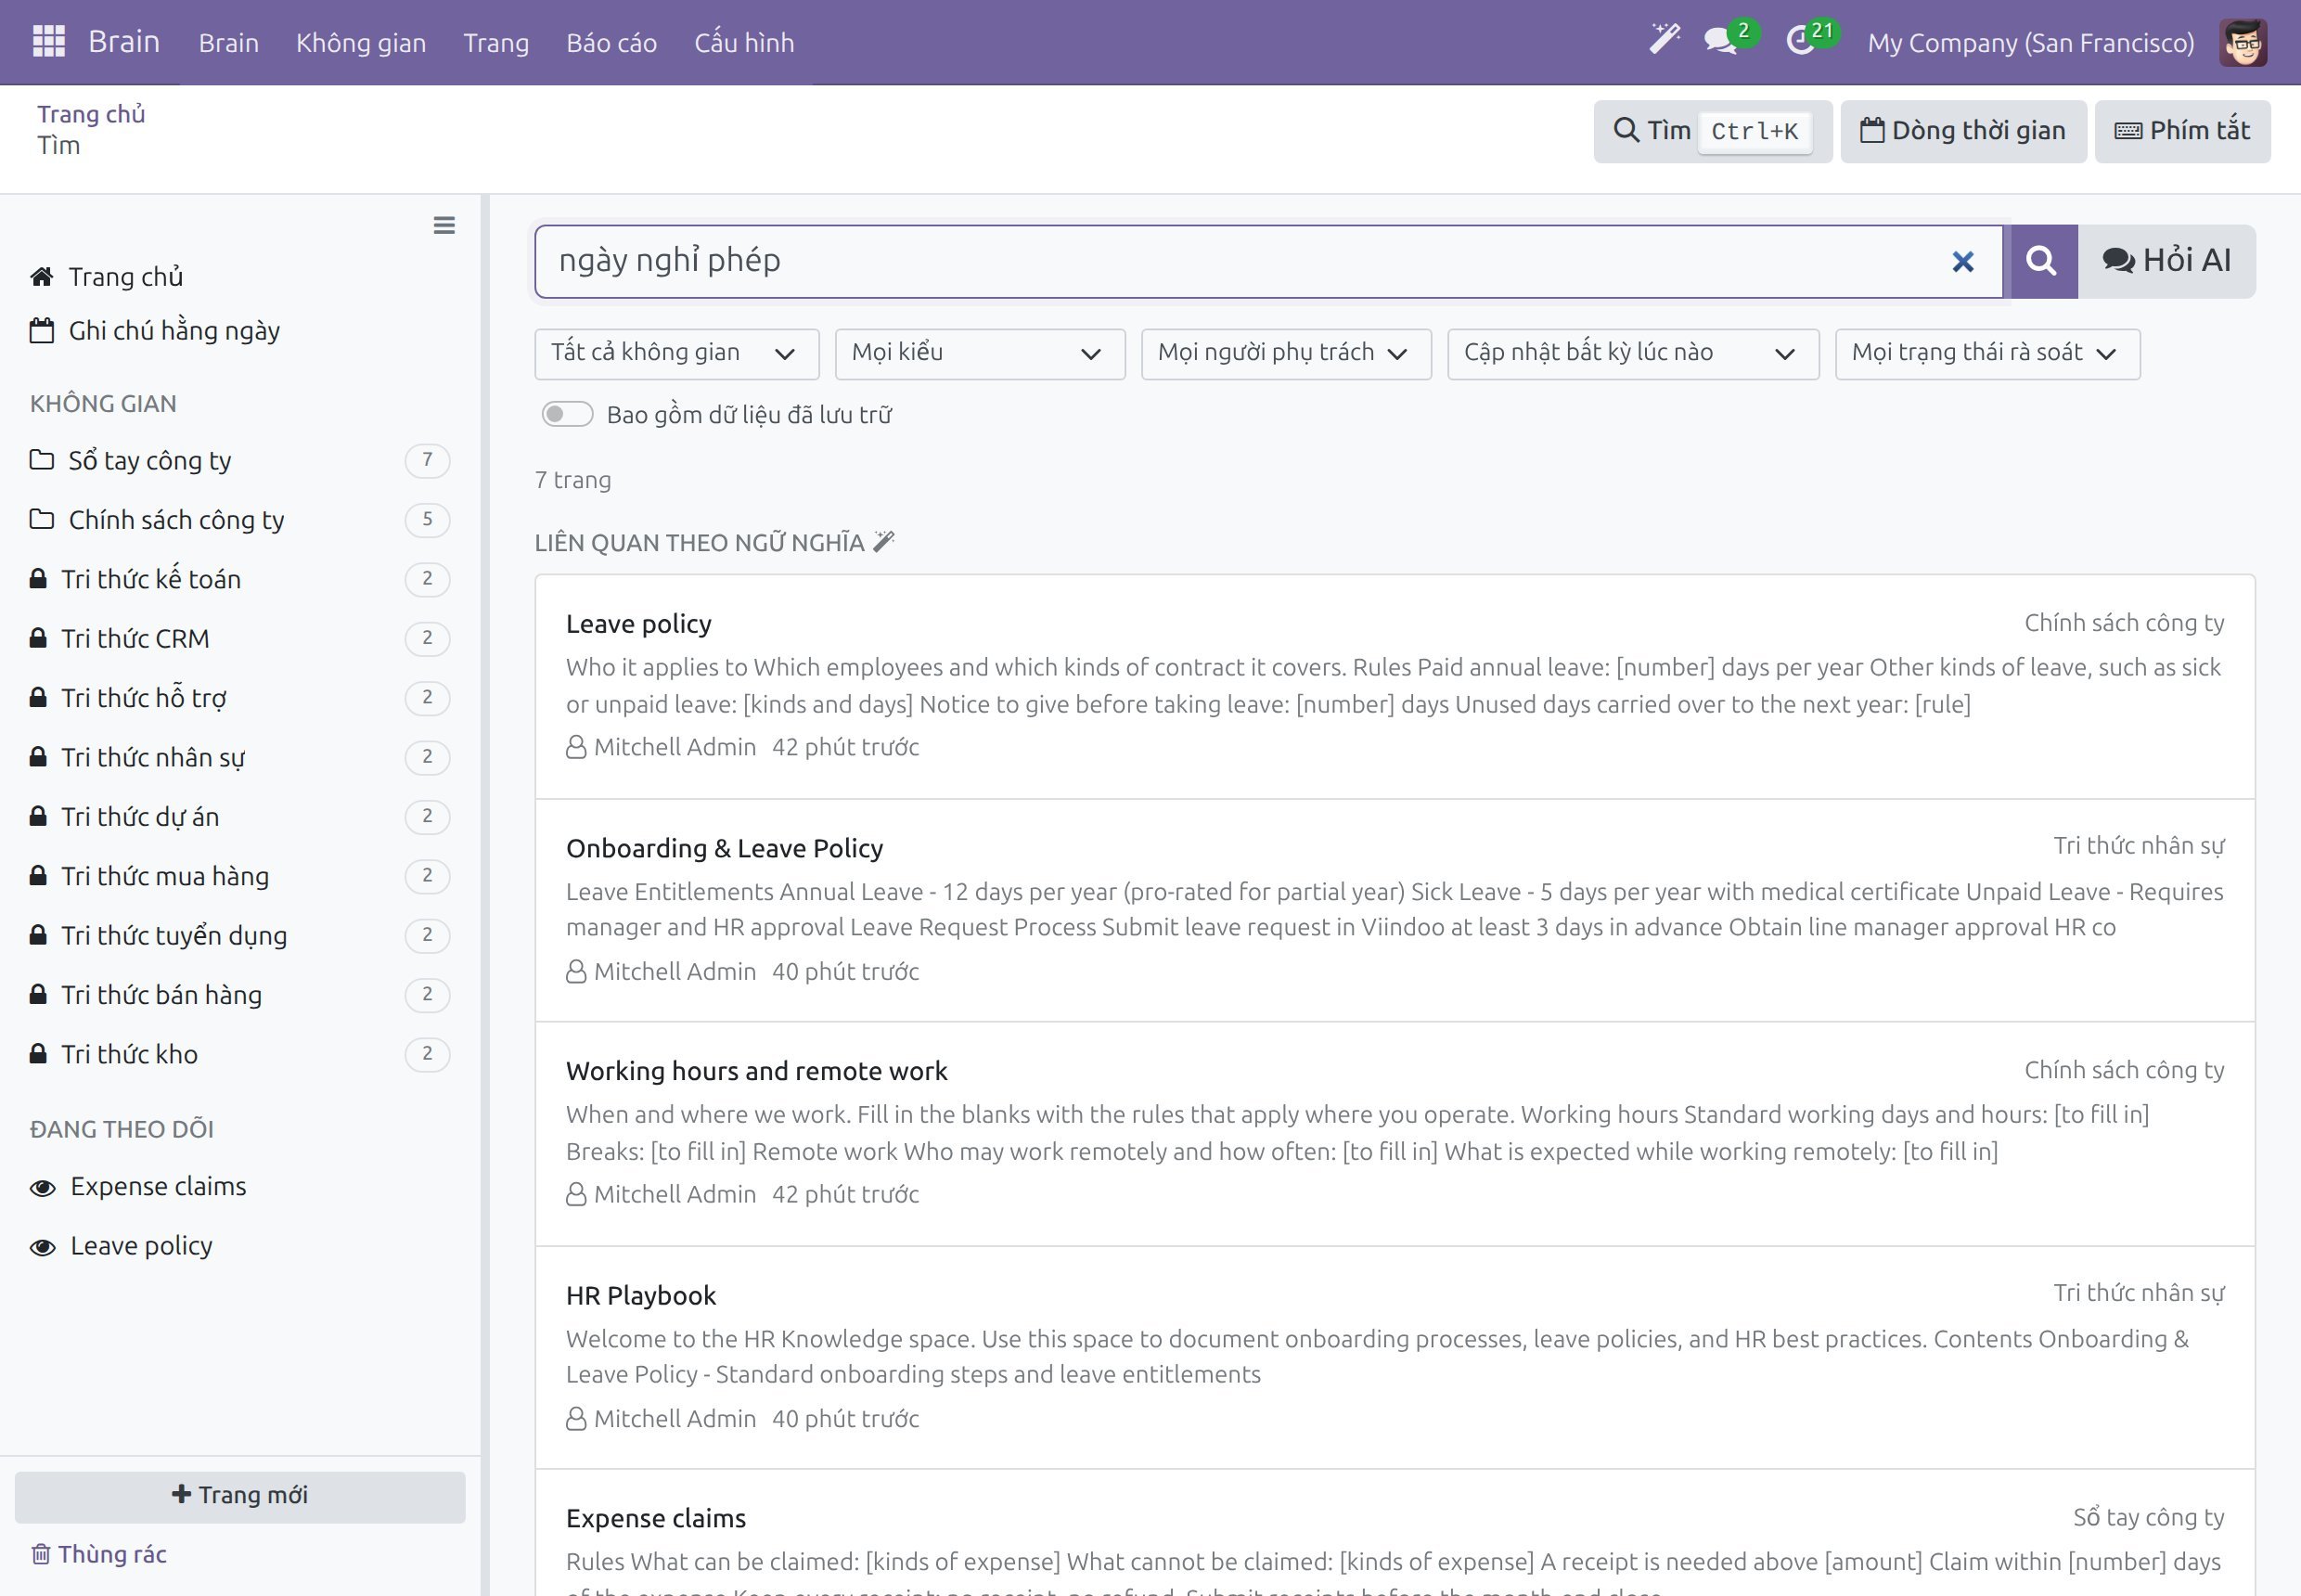2301x1596 pixels.
Task: Open Ghi chú hằng ngày in sidebar
Action: 155,331
